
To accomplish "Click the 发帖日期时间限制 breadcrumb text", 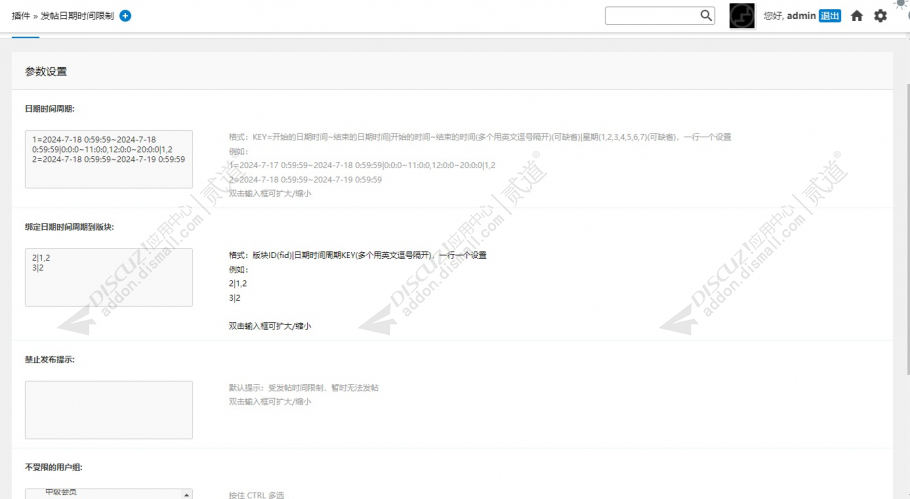I will pyautogui.click(x=77, y=16).
